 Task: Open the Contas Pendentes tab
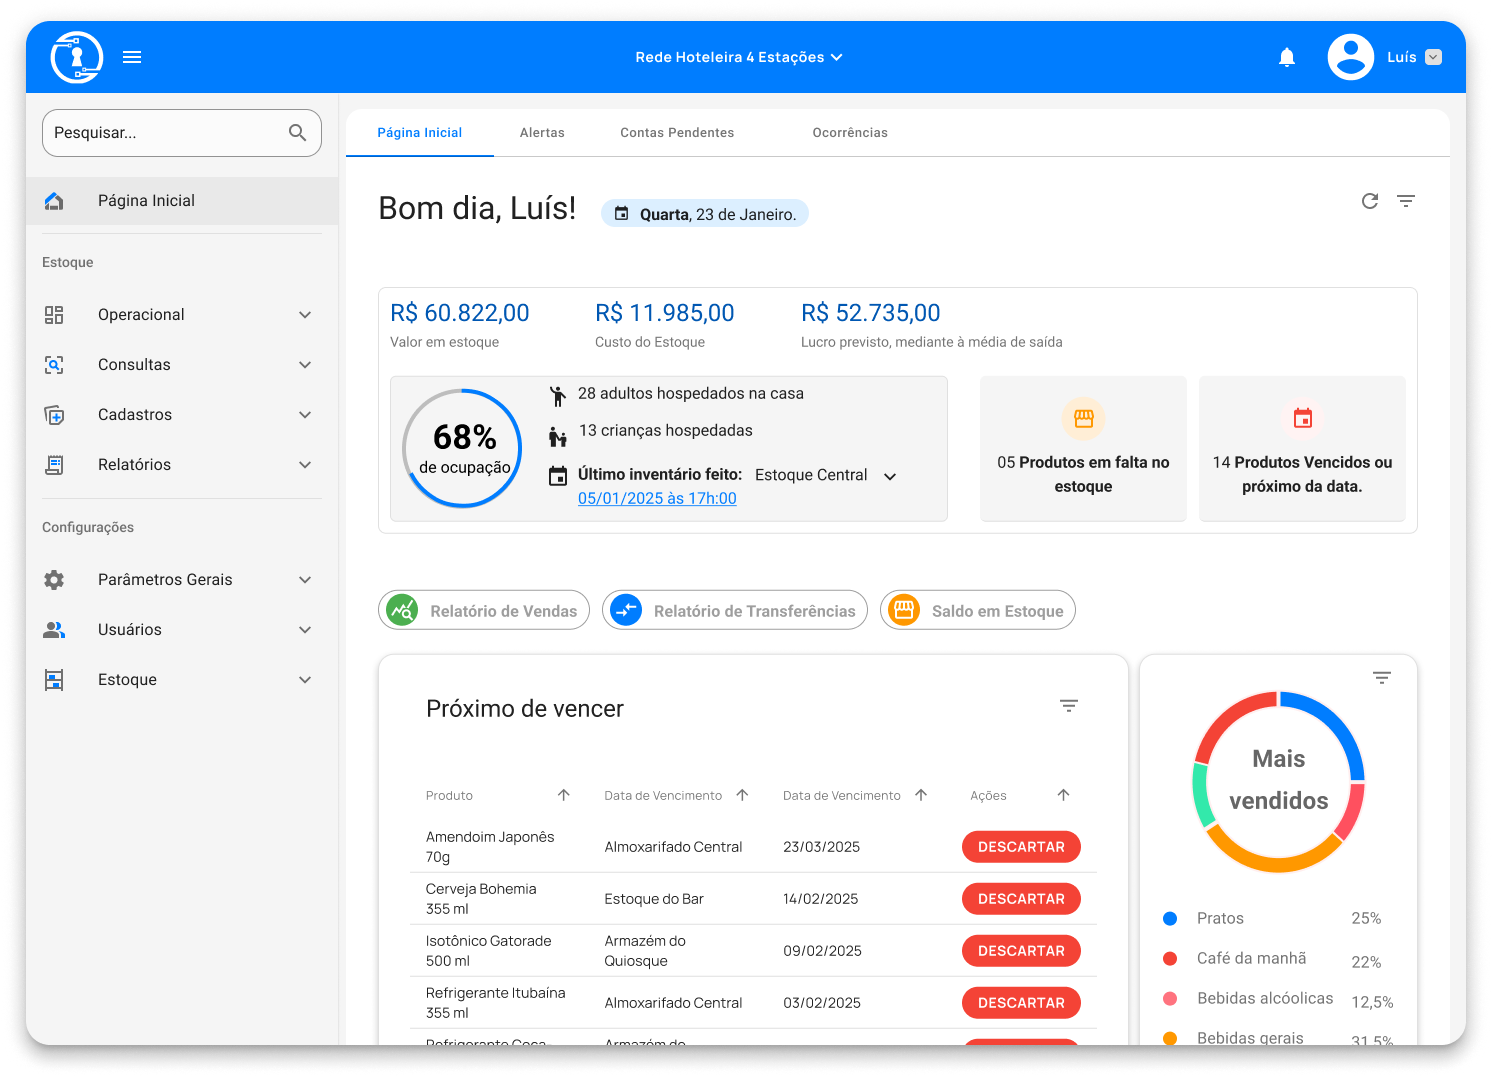point(677,133)
